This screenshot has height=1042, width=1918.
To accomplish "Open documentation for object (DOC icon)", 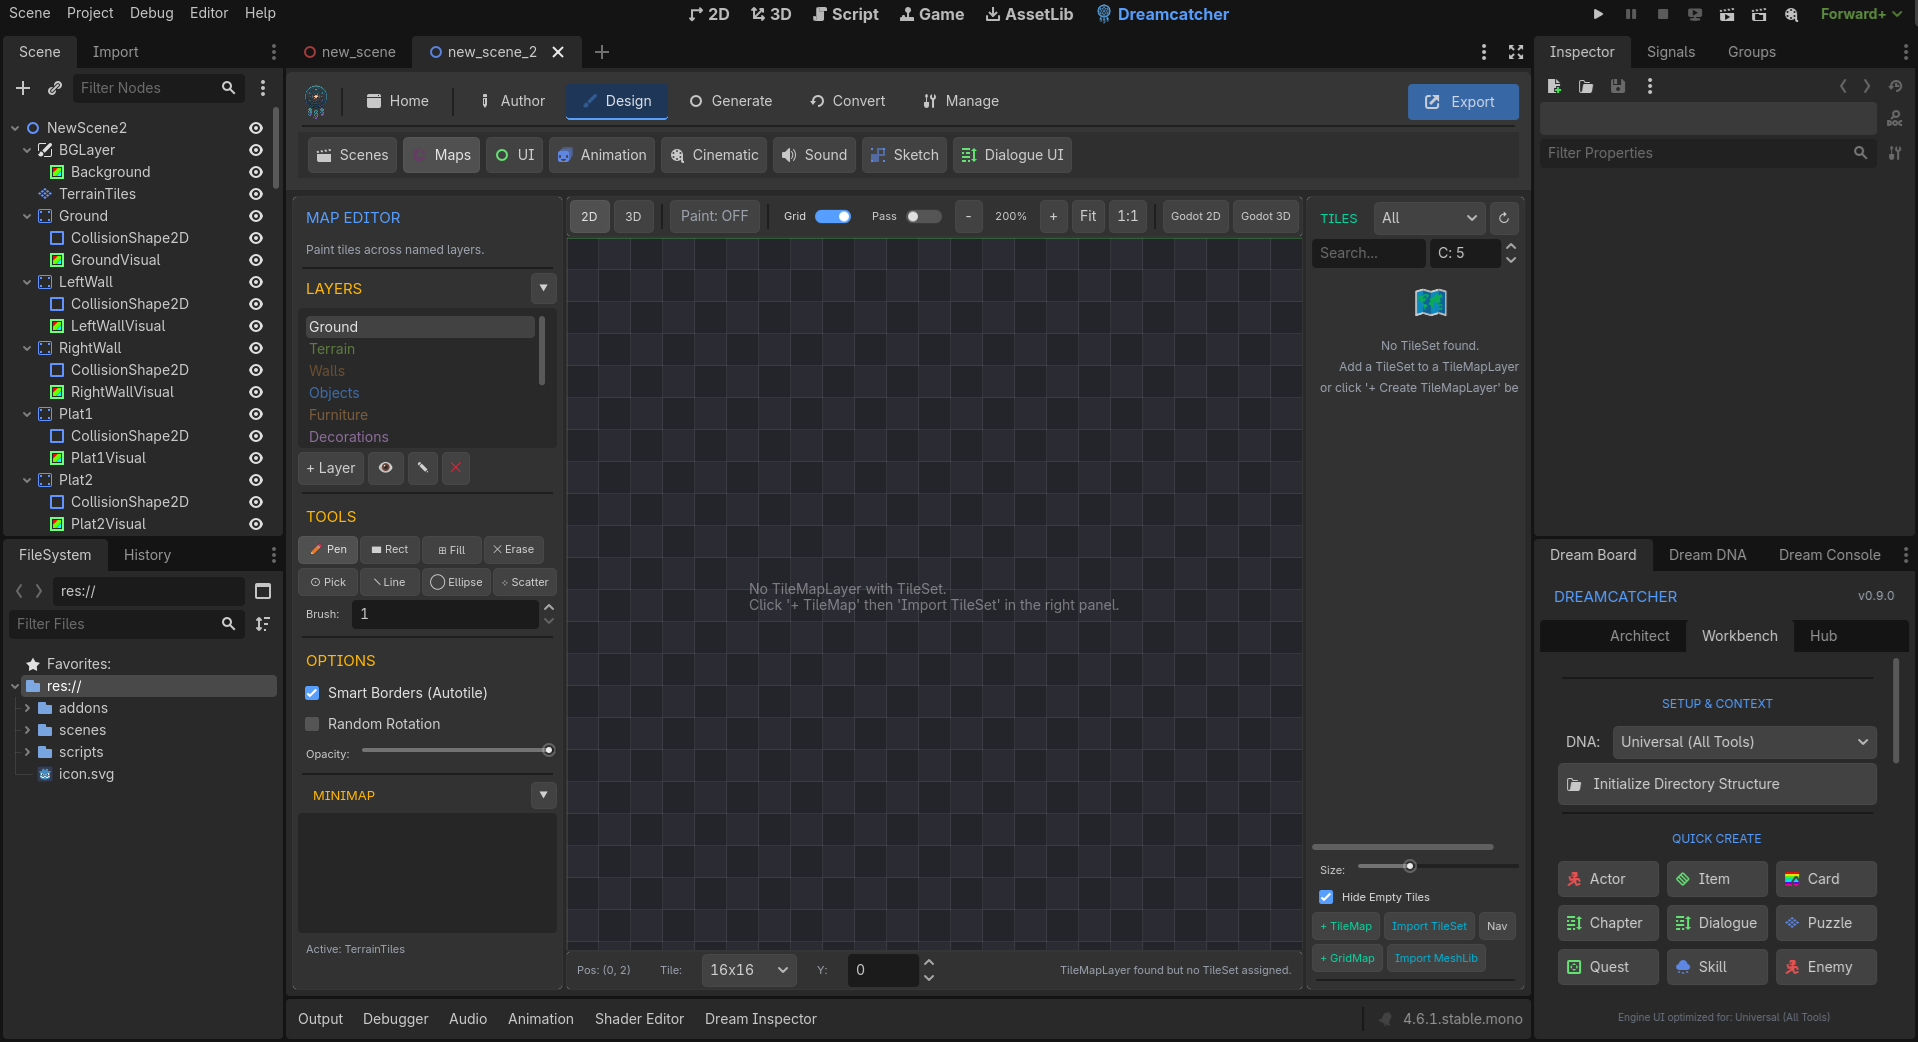I will [1895, 119].
